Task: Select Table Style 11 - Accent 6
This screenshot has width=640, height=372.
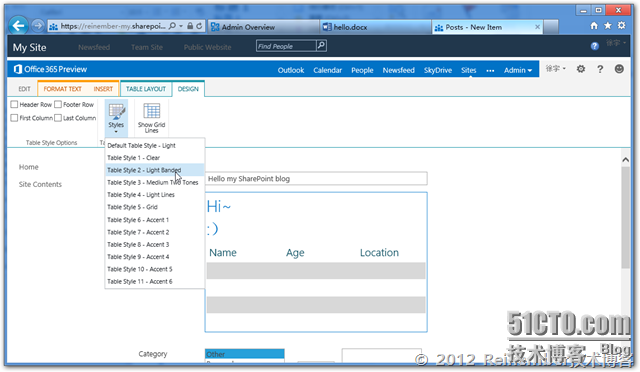Action: (155, 281)
